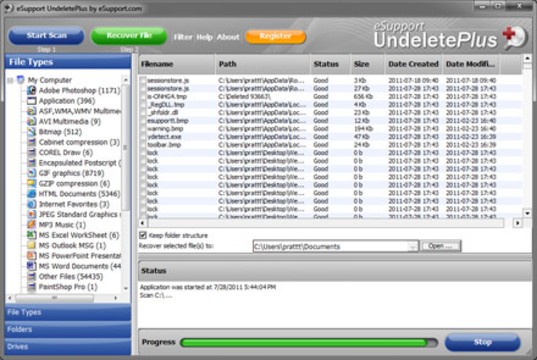This screenshot has width=537, height=360.
Task: Click the Bitmap file type icon
Action: 32,132
